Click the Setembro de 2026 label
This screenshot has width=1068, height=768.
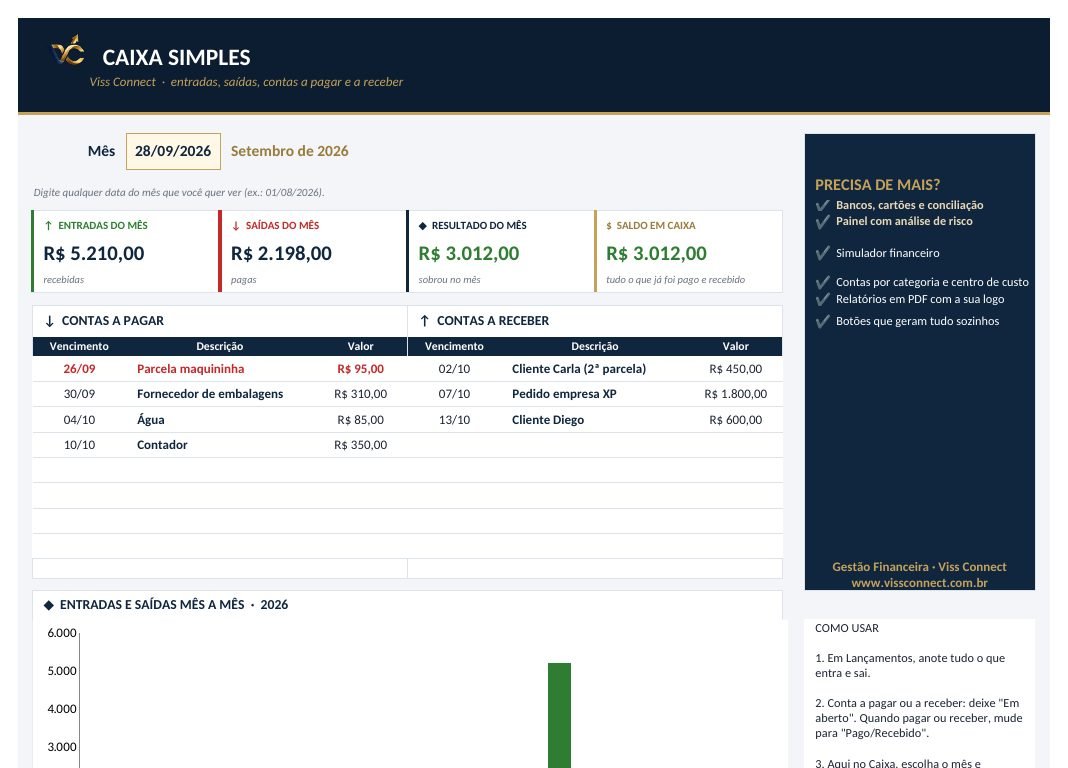tap(289, 151)
